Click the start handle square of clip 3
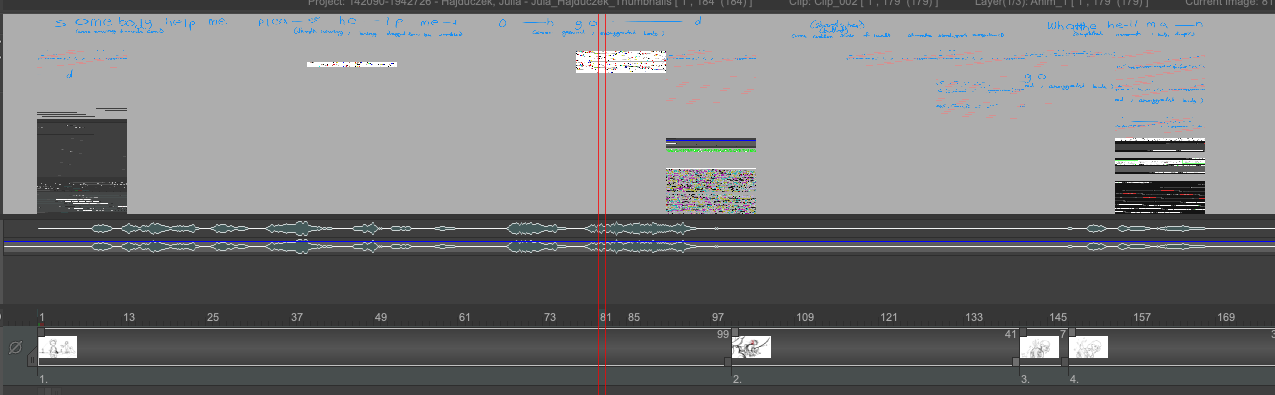Viewport: 1275px width, 395px height. click(x=1023, y=332)
